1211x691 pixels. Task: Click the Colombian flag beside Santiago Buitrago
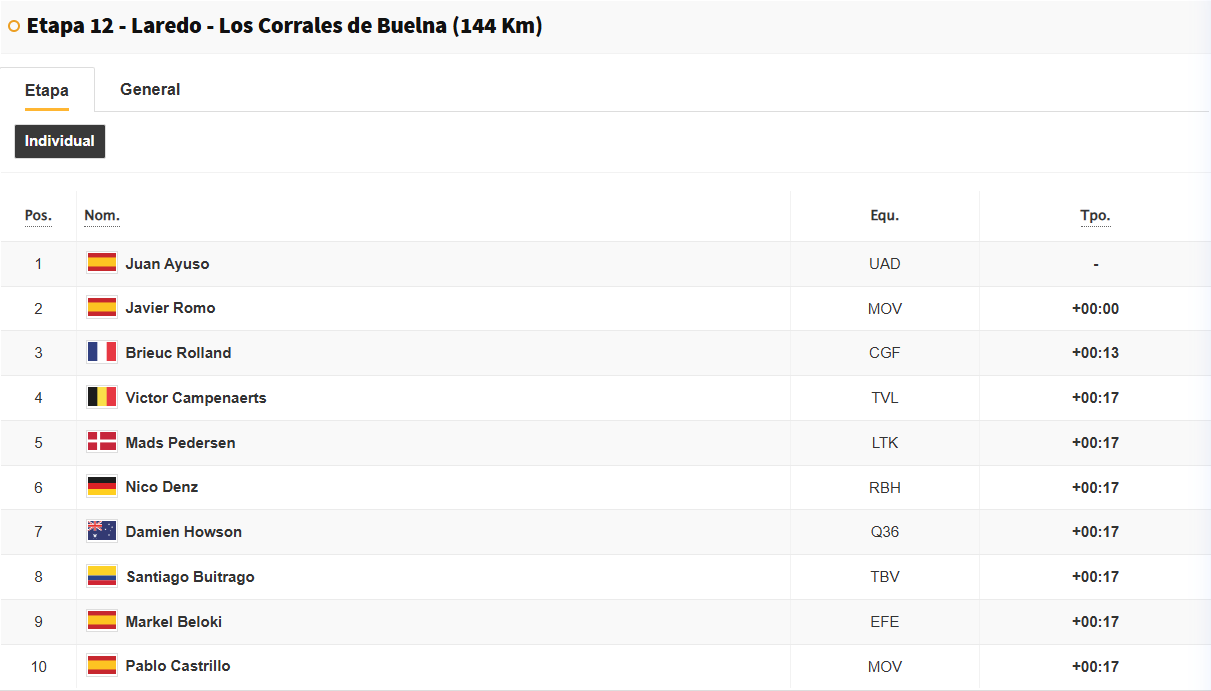coord(102,576)
